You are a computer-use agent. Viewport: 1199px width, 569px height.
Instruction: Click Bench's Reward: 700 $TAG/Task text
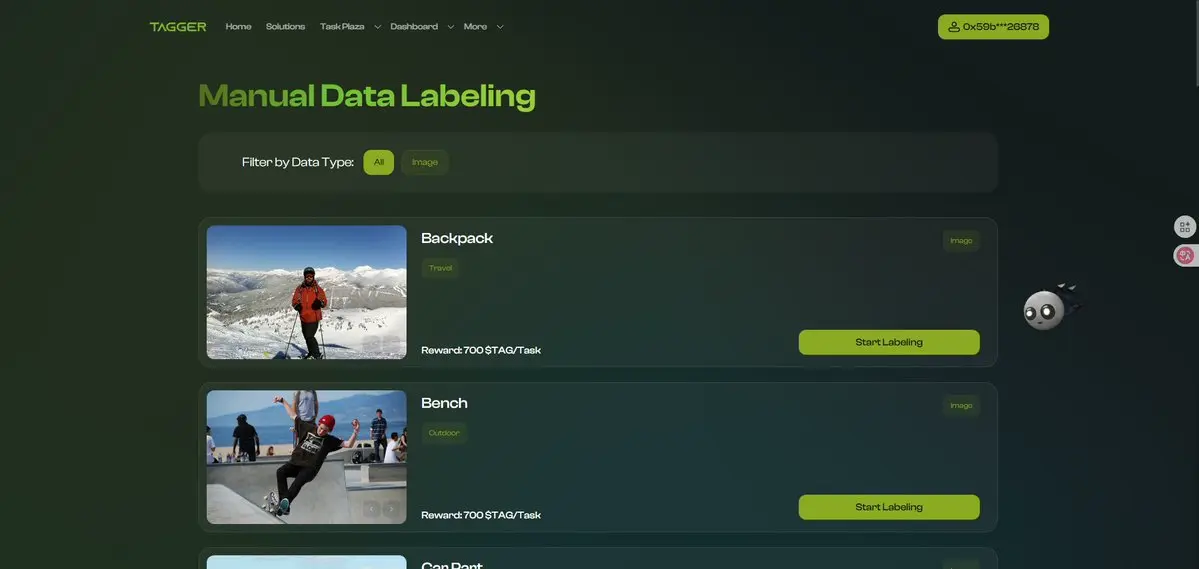tap(481, 515)
